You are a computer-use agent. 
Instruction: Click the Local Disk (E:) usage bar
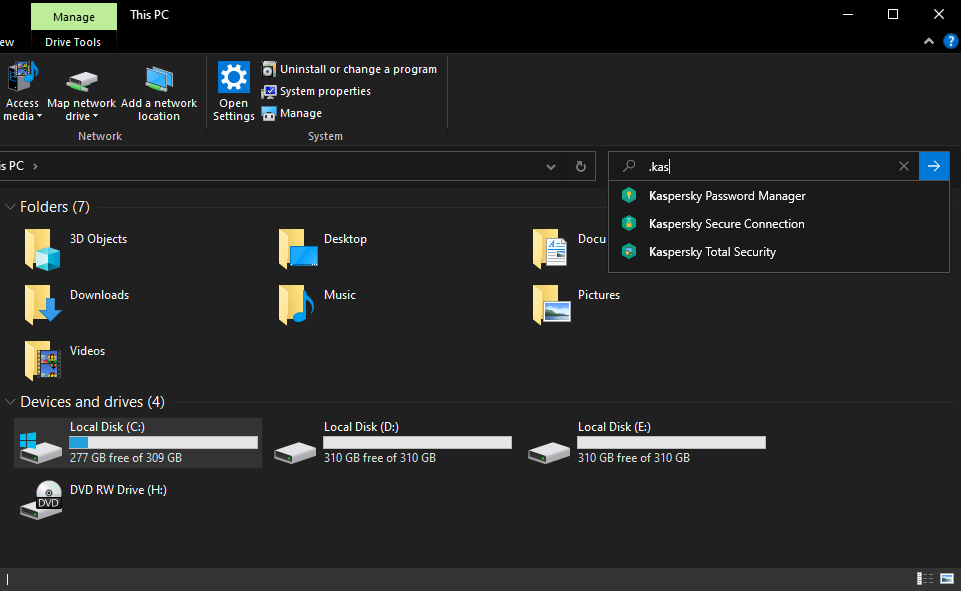(x=672, y=443)
